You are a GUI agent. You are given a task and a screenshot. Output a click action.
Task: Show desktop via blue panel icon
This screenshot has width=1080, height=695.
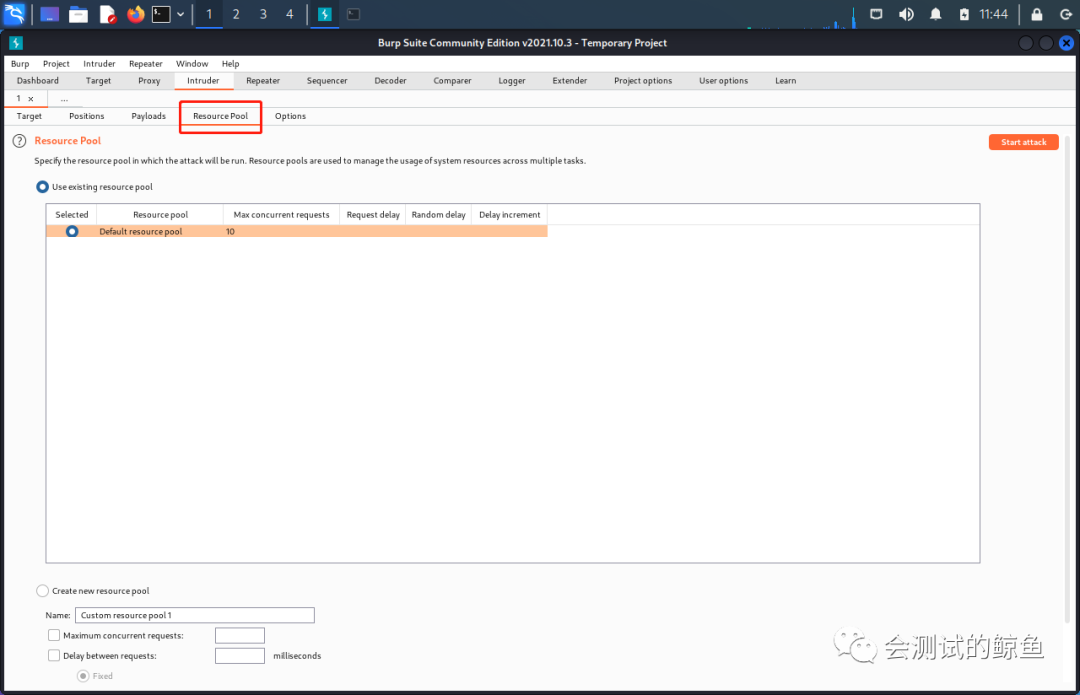tap(50, 14)
